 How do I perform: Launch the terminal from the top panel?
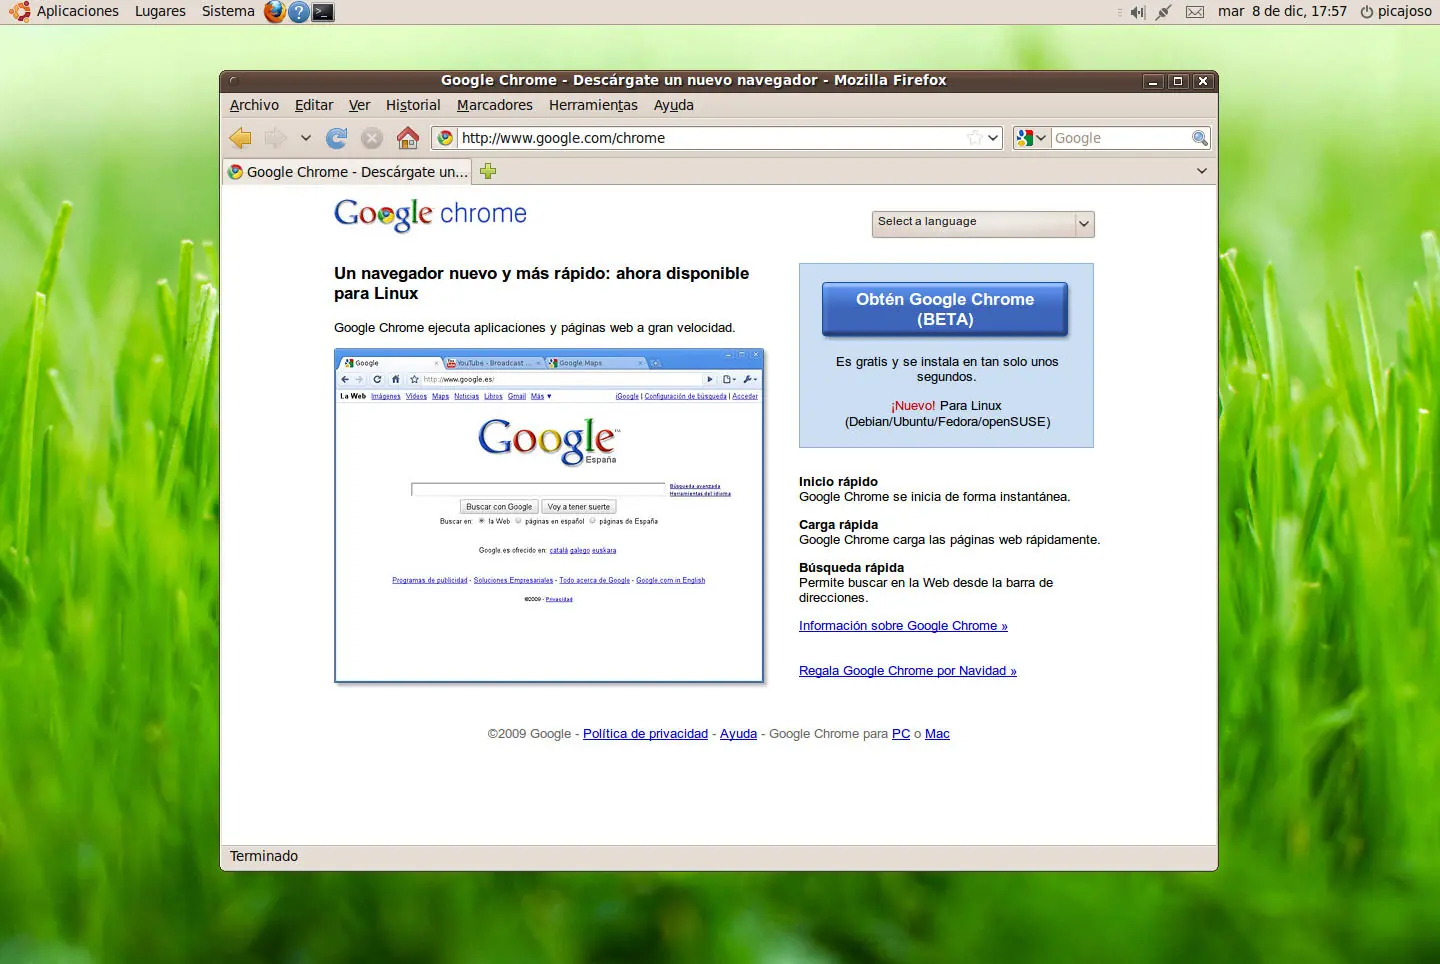click(x=323, y=12)
